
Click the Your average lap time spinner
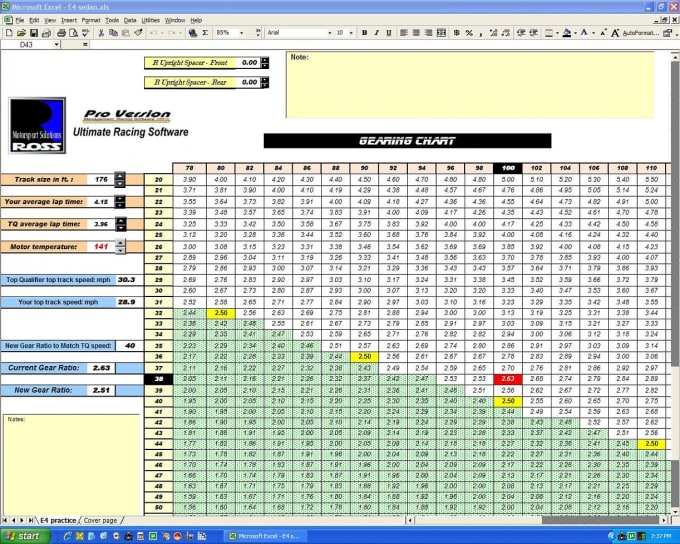tap(120, 202)
